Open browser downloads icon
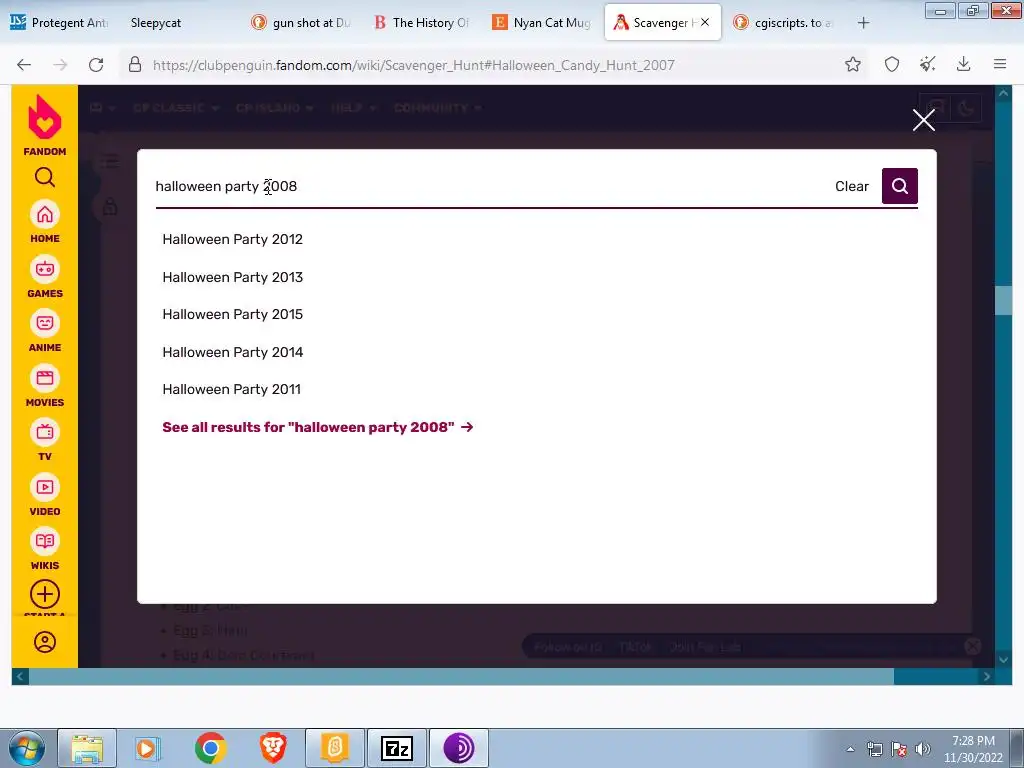This screenshot has height=768, width=1024. 963,64
